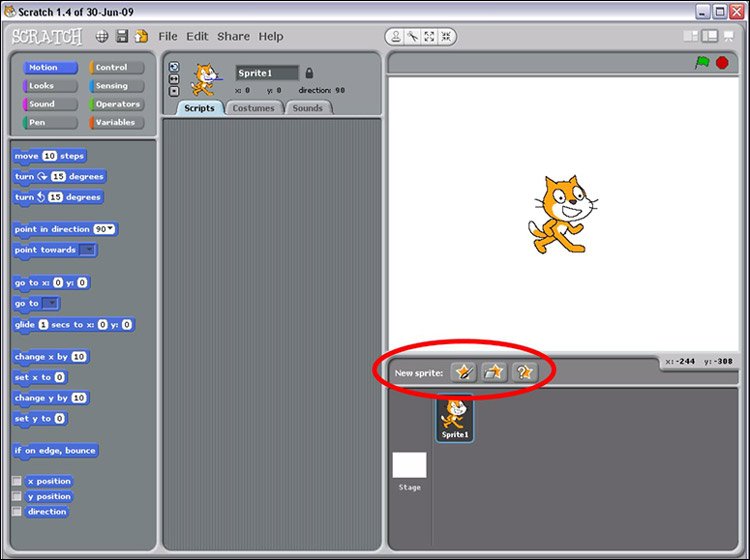
Task: Enable the direction checkbox
Action: point(17,511)
